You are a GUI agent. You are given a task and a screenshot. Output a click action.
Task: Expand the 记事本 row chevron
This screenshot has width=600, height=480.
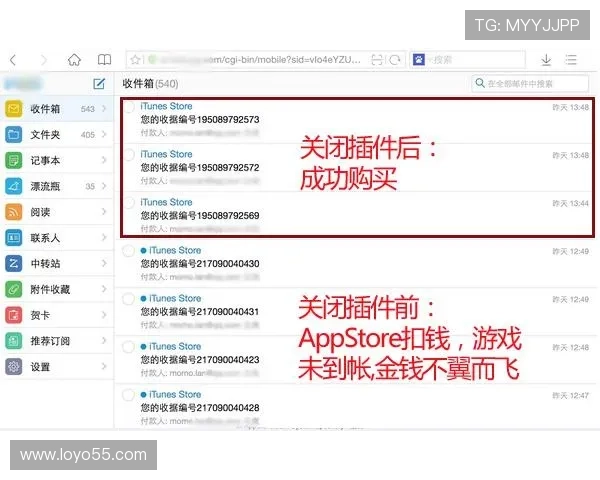pos(104,160)
